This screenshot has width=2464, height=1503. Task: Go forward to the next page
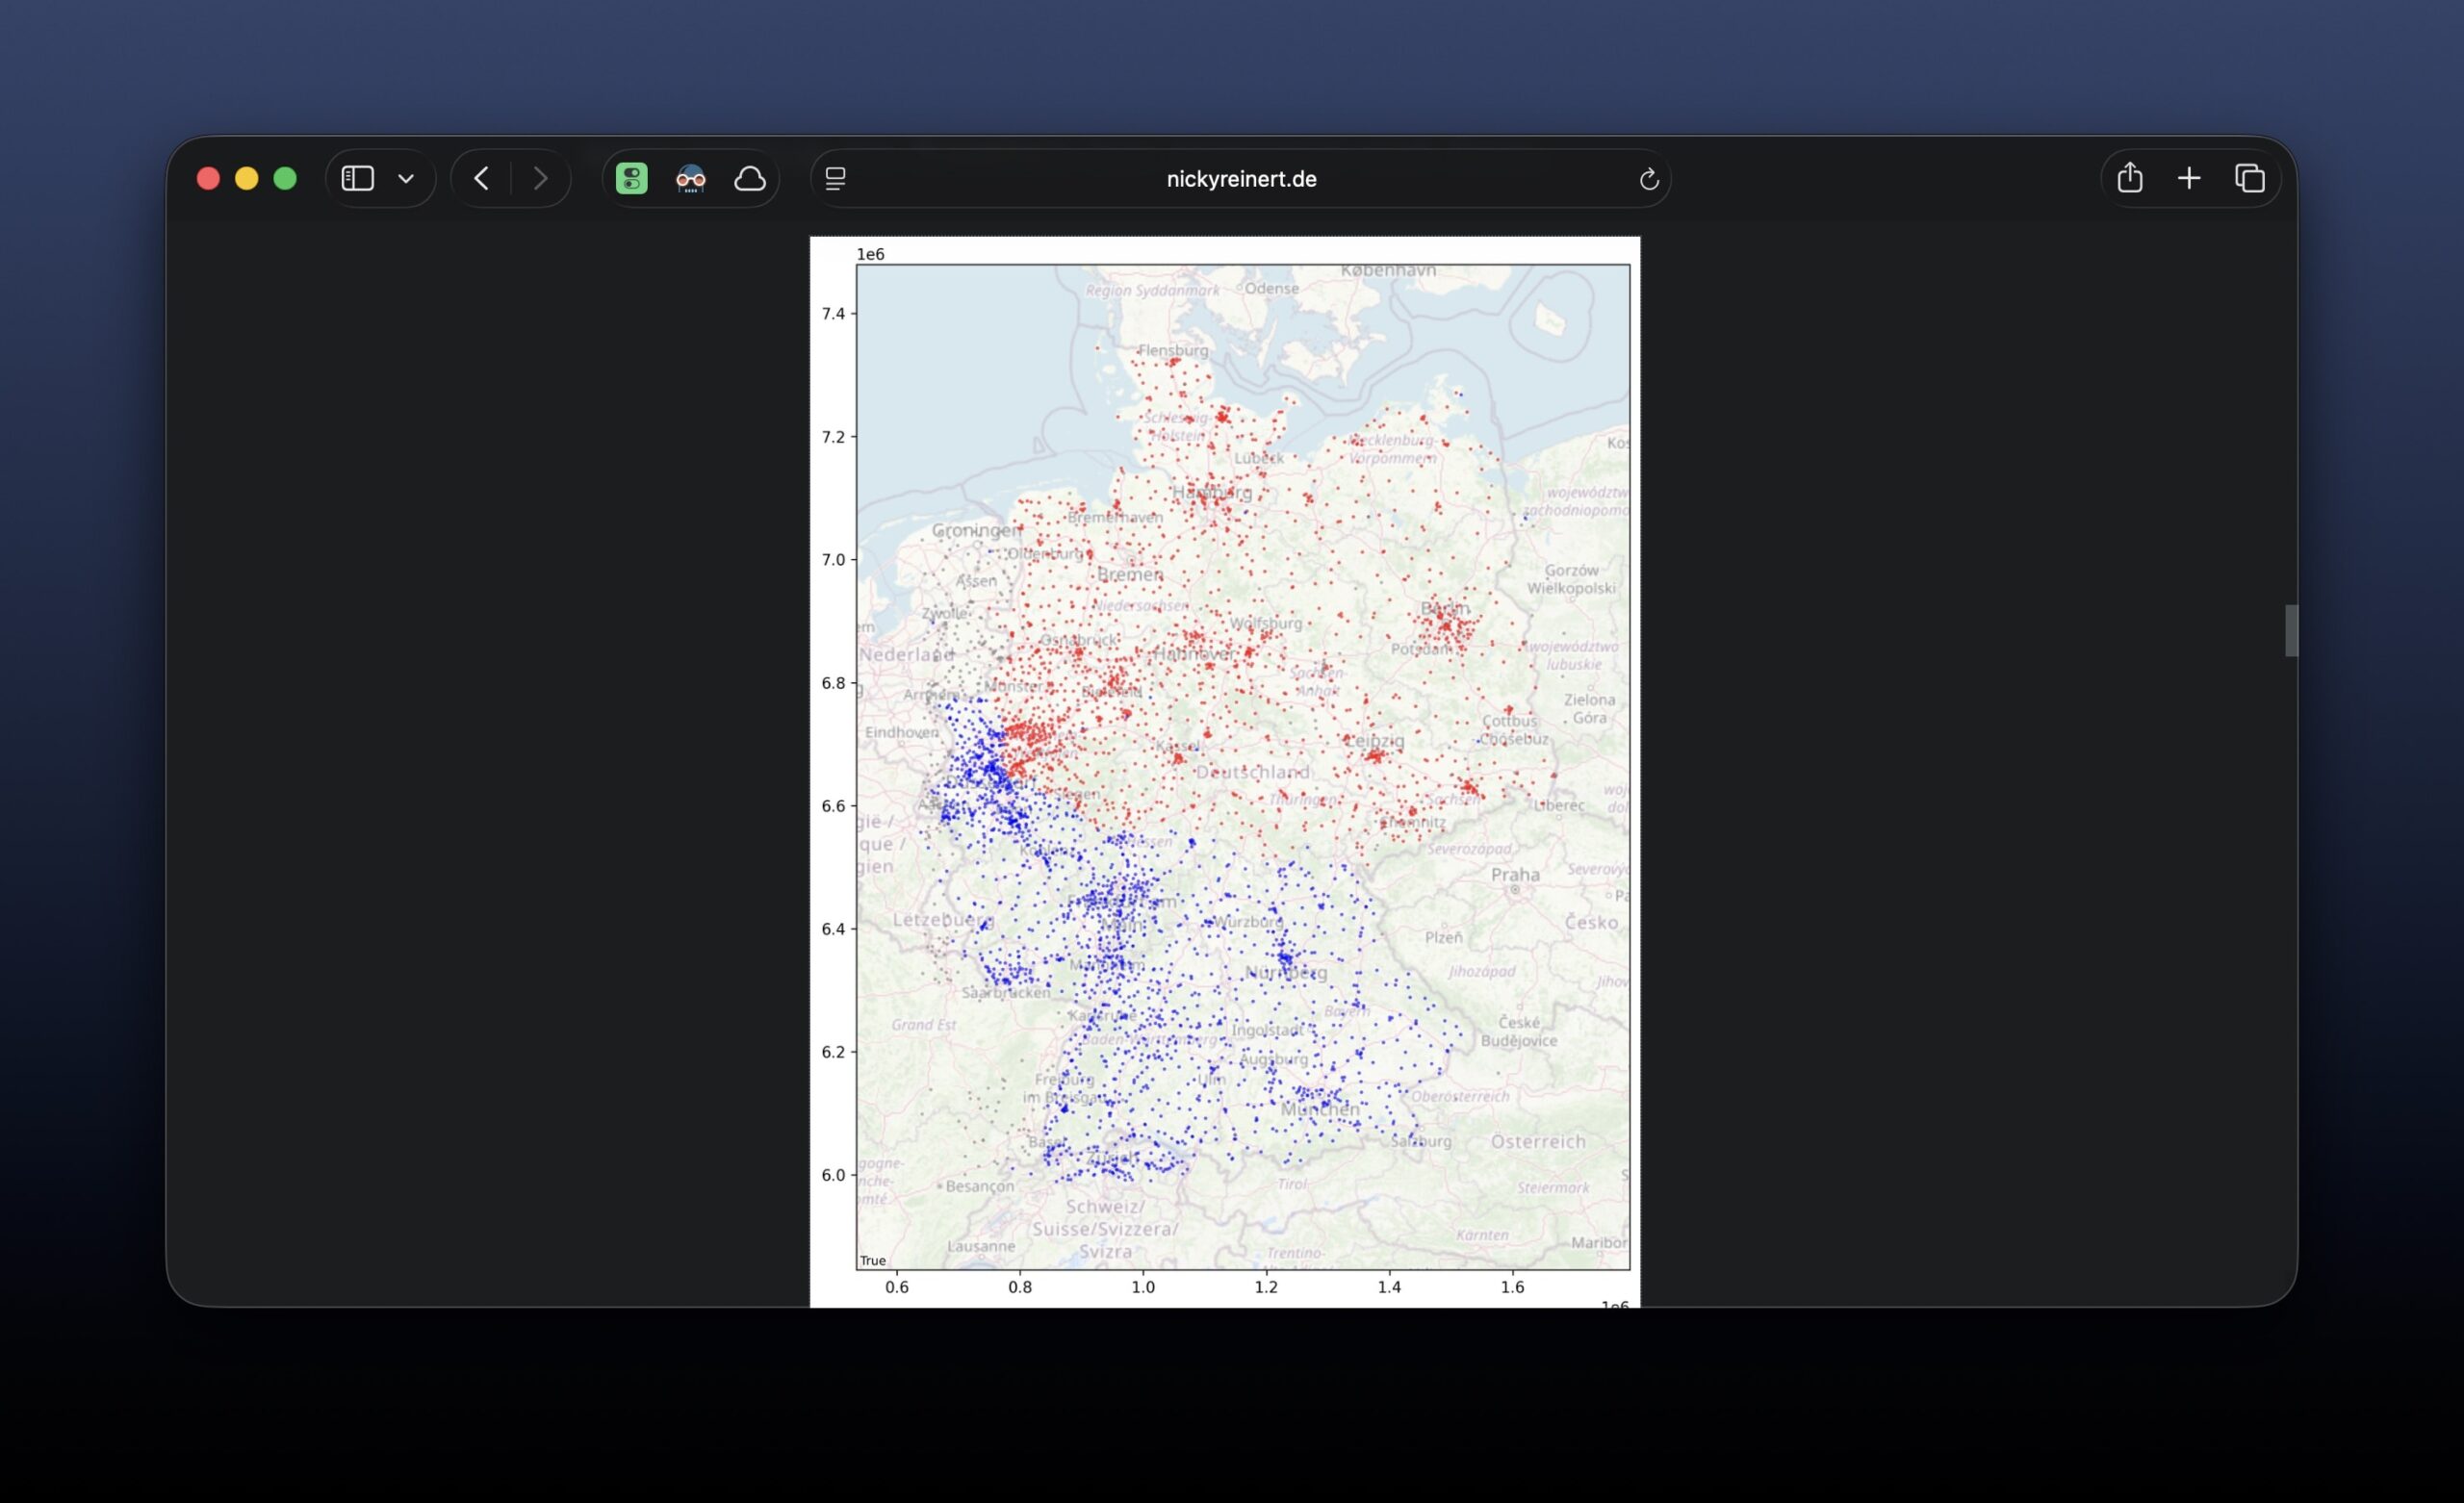tap(541, 178)
